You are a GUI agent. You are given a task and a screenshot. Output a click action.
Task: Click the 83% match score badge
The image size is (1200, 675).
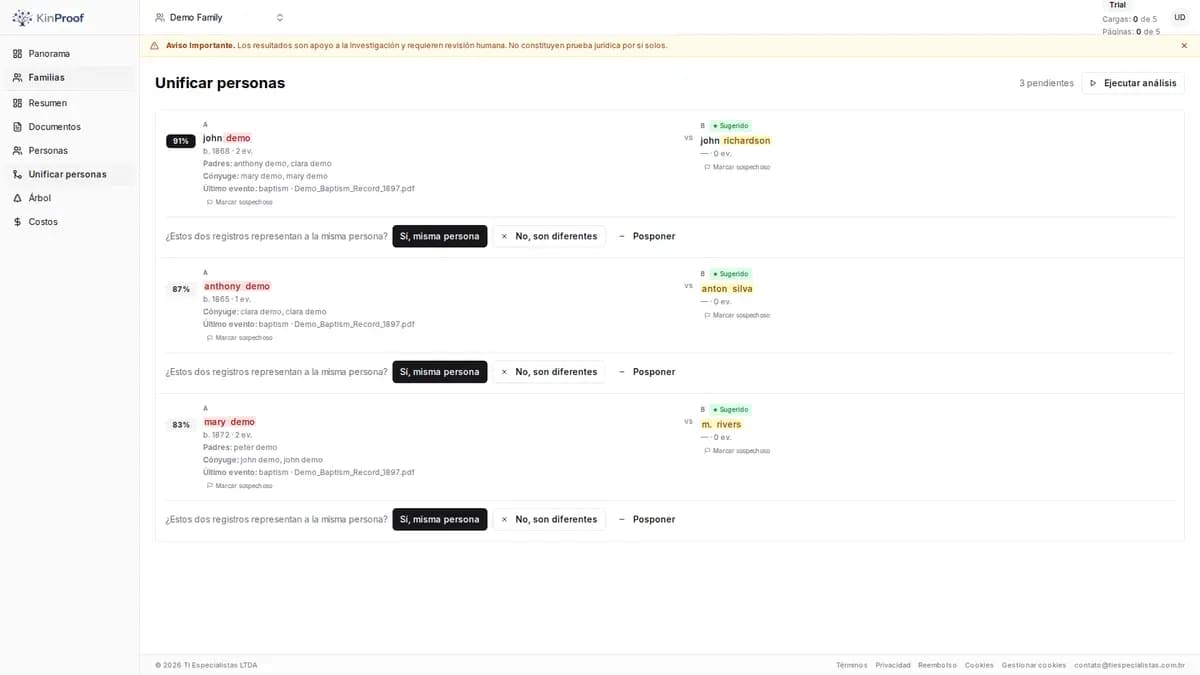tap(181, 425)
